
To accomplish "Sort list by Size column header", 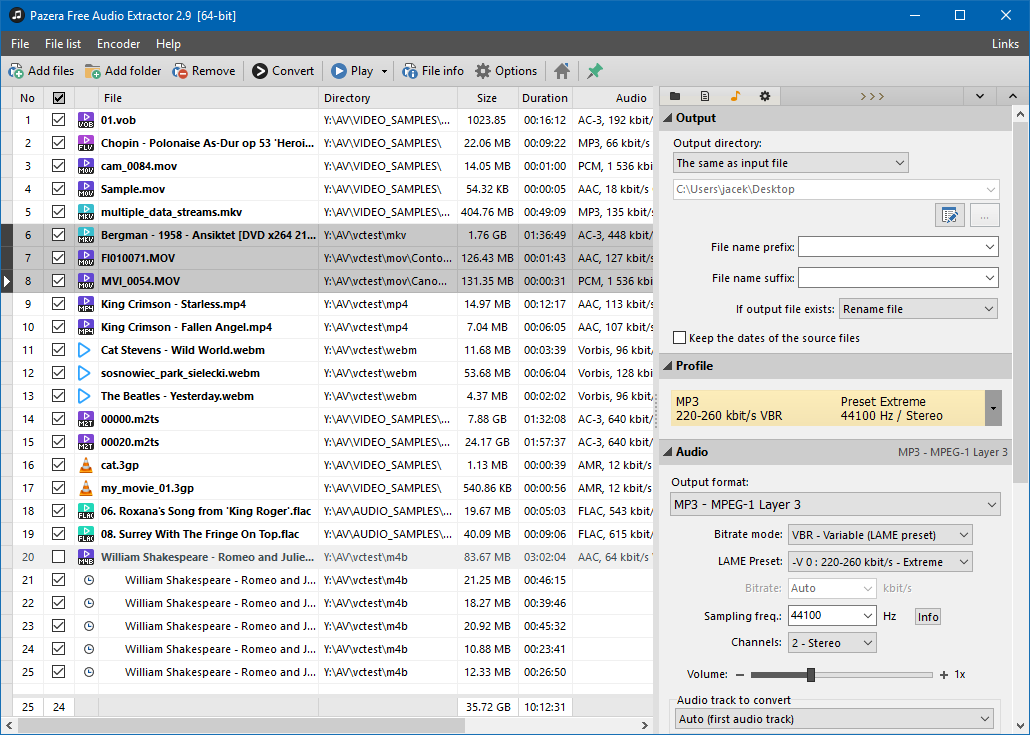I will (x=487, y=98).
